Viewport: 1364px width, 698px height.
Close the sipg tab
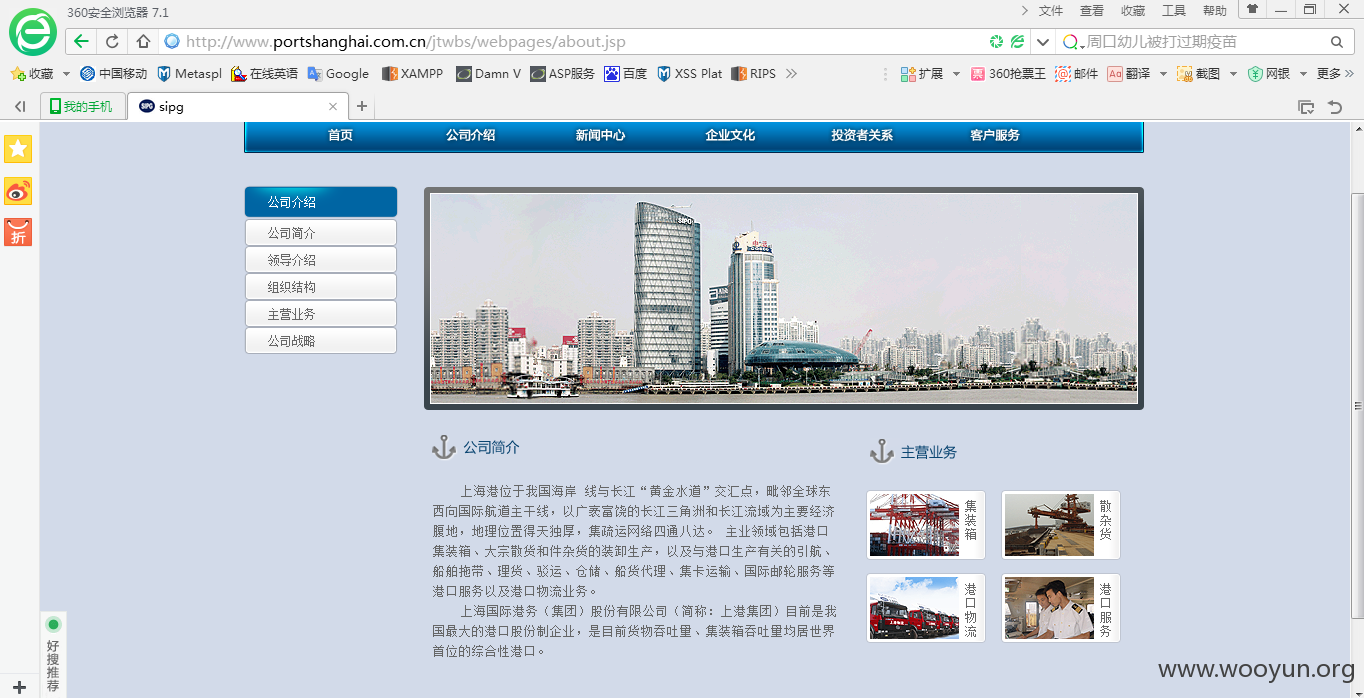click(x=333, y=106)
